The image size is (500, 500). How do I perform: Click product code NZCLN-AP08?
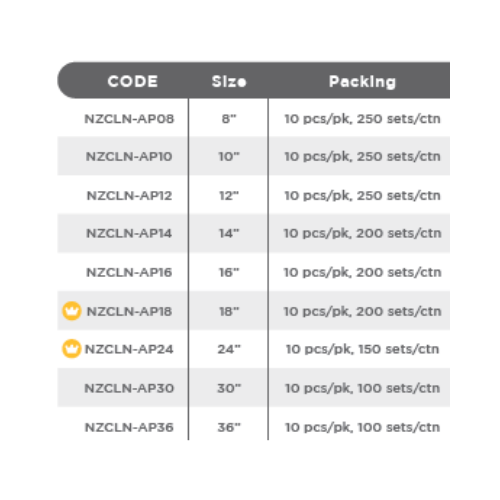(129, 119)
